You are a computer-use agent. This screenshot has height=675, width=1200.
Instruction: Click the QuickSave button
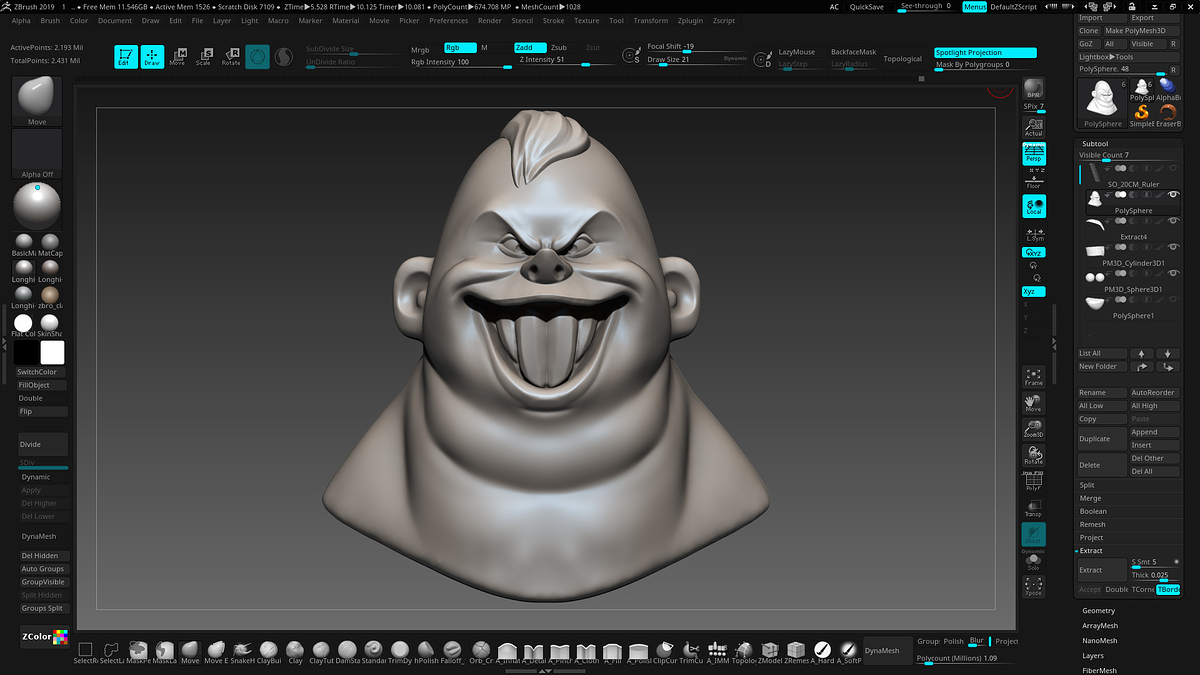[866, 7]
